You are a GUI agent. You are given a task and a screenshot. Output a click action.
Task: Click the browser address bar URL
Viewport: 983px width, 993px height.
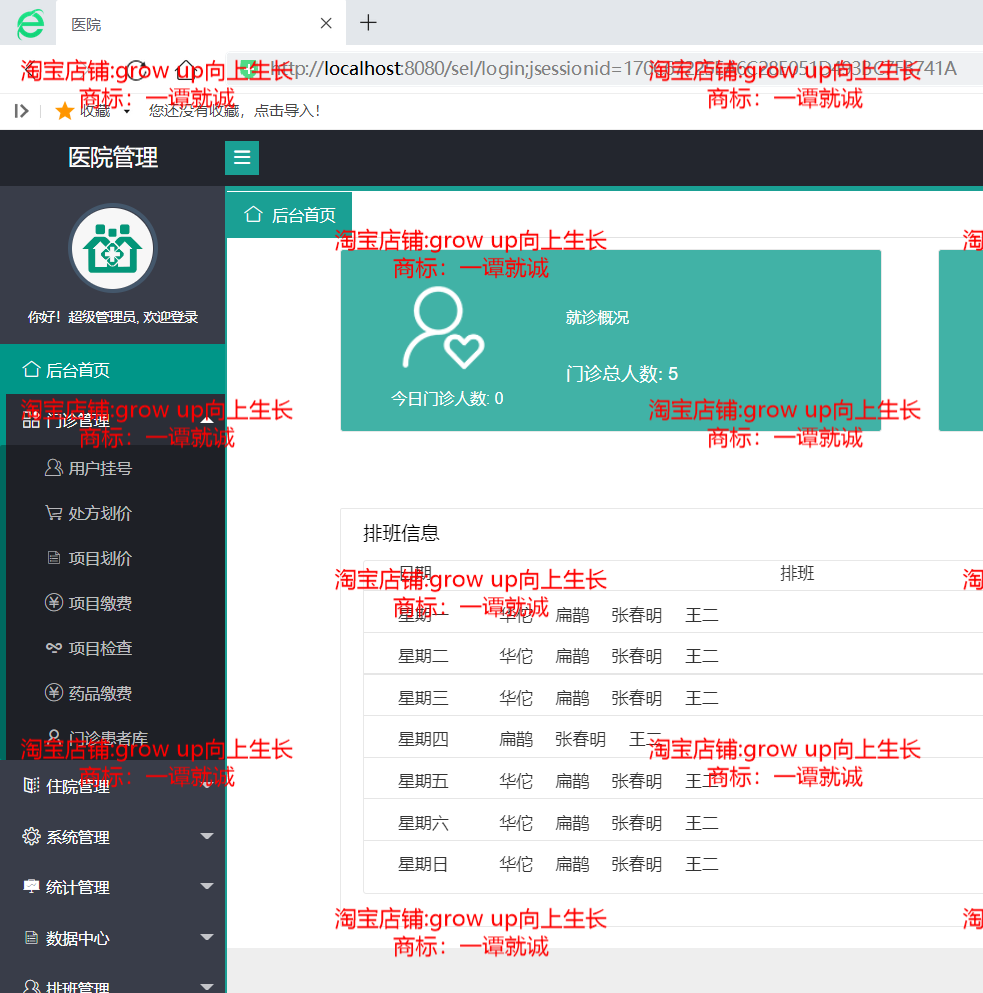click(x=613, y=68)
